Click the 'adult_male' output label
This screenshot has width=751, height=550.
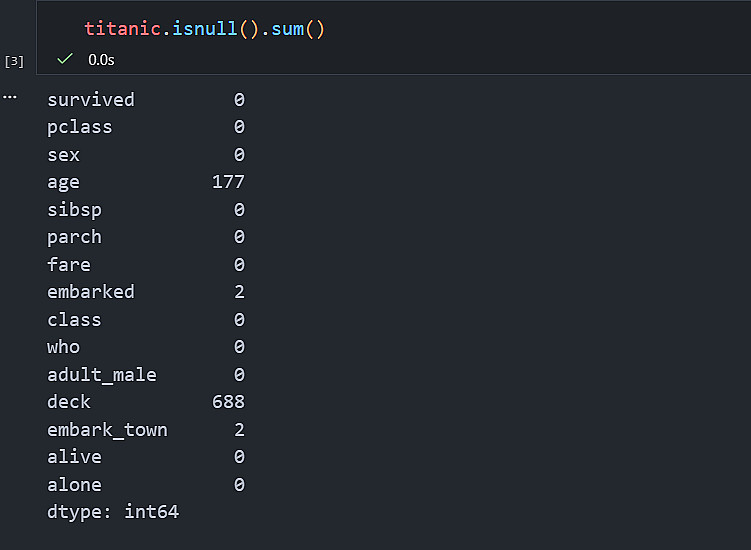click(x=101, y=375)
